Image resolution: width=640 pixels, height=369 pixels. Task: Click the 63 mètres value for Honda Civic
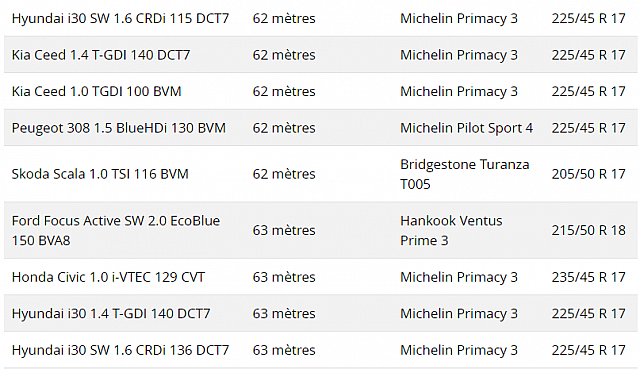pyautogui.click(x=284, y=277)
